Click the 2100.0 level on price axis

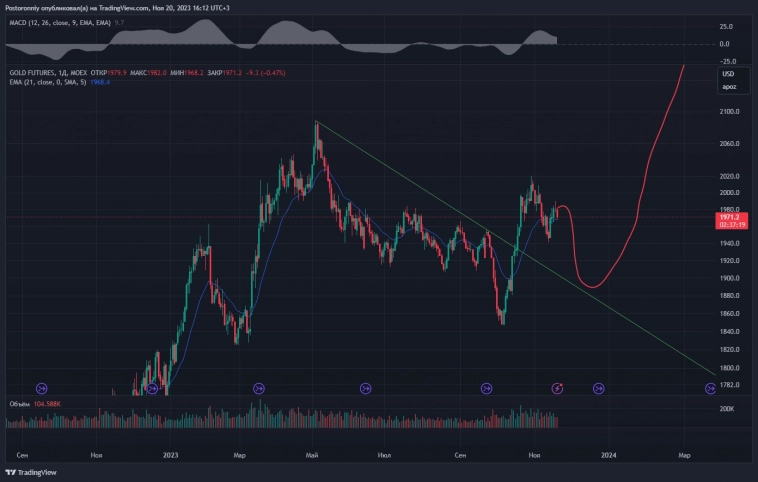(x=728, y=112)
